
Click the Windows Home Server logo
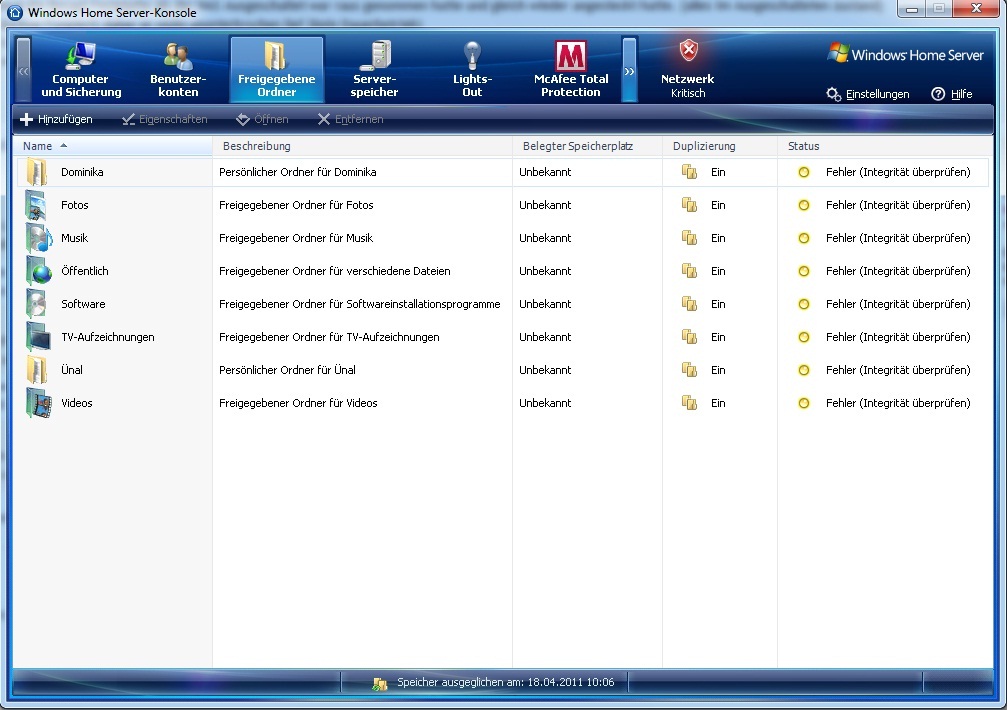[x=906, y=55]
